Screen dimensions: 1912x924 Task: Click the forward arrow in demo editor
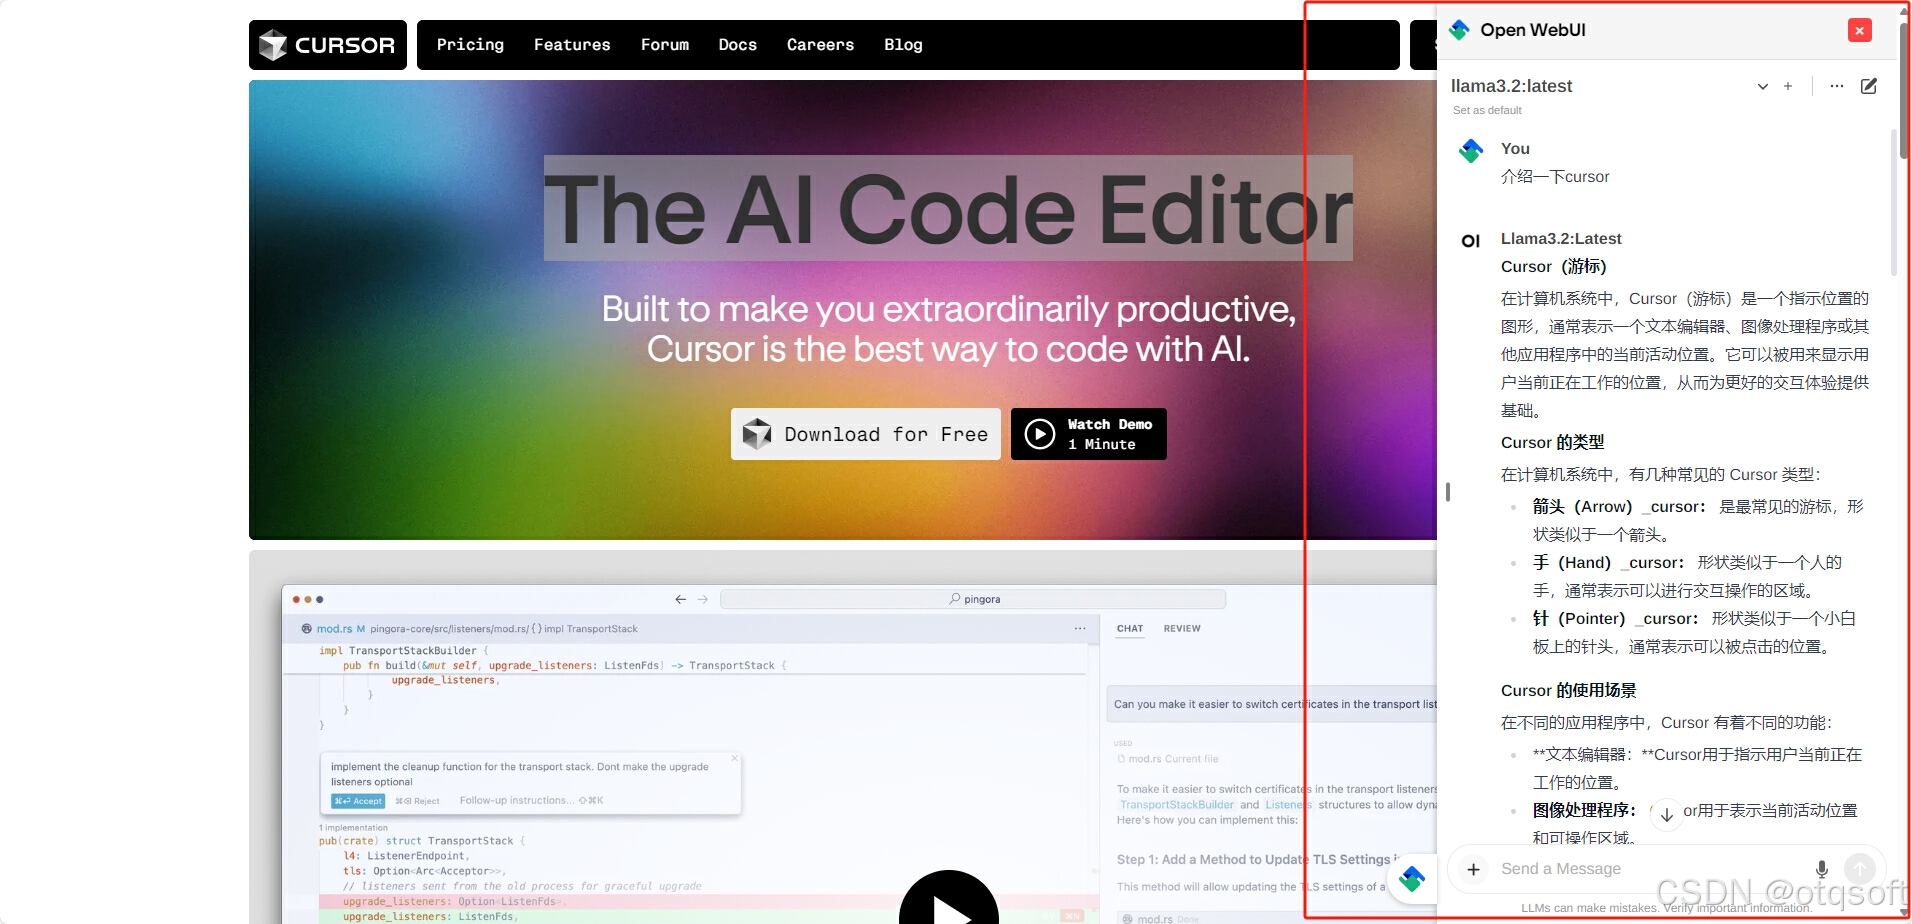coord(703,599)
